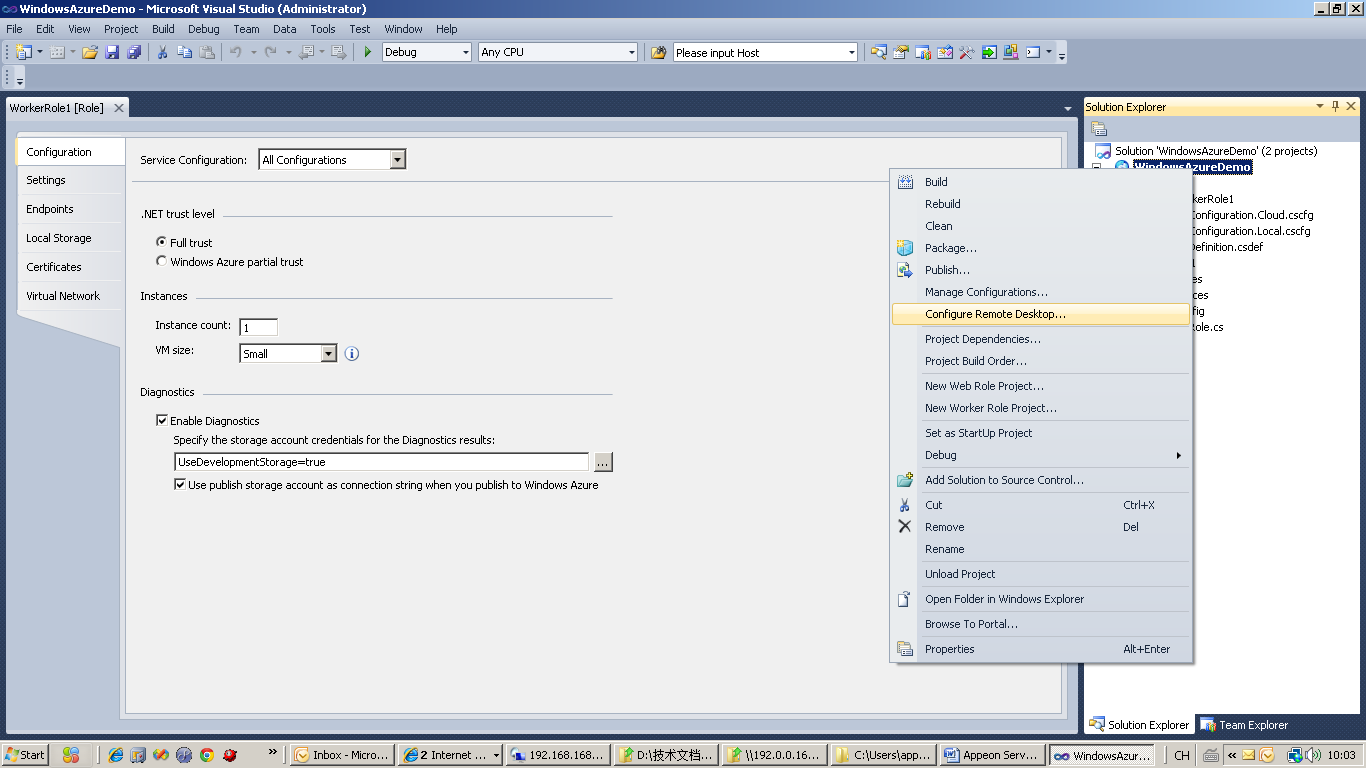Click the Undo arrow icon
Screen dimensions: 1366x768
pyautogui.click(x=235, y=52)
